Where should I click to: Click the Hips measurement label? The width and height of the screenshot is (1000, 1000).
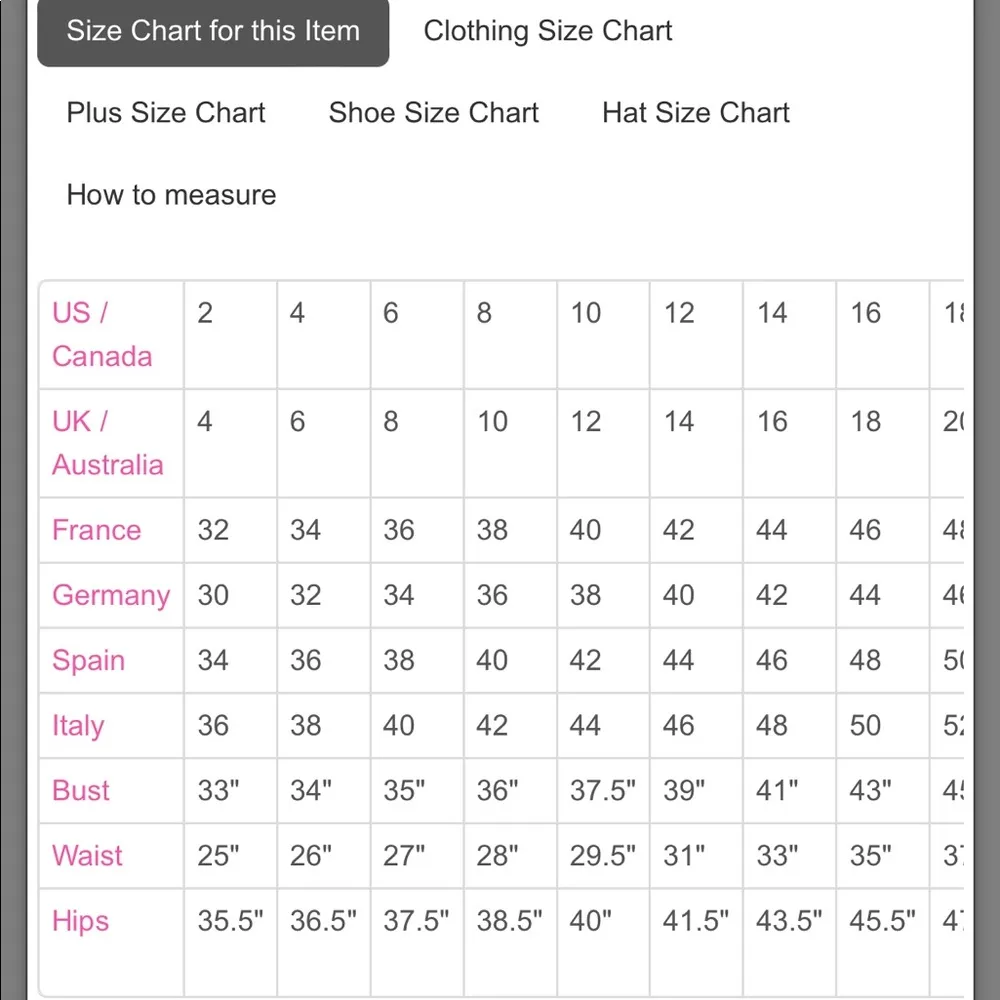(80, 921)
